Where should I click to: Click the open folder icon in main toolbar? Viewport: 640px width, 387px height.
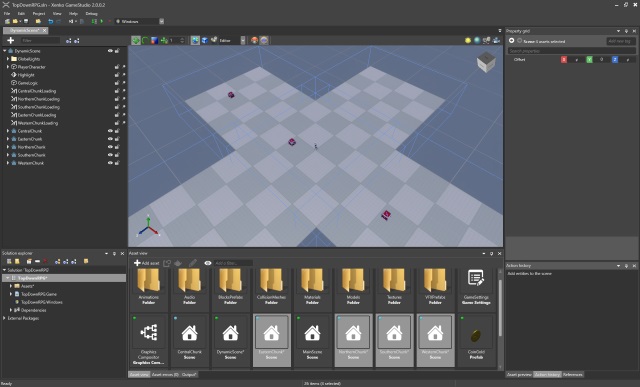16,21
